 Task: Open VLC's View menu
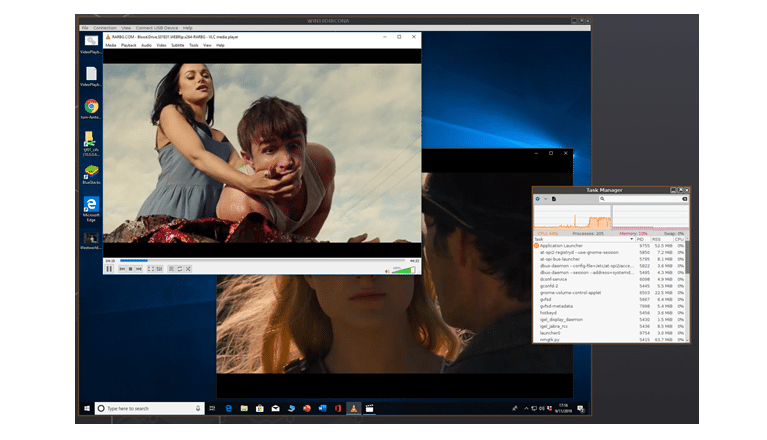pos(207,45)
